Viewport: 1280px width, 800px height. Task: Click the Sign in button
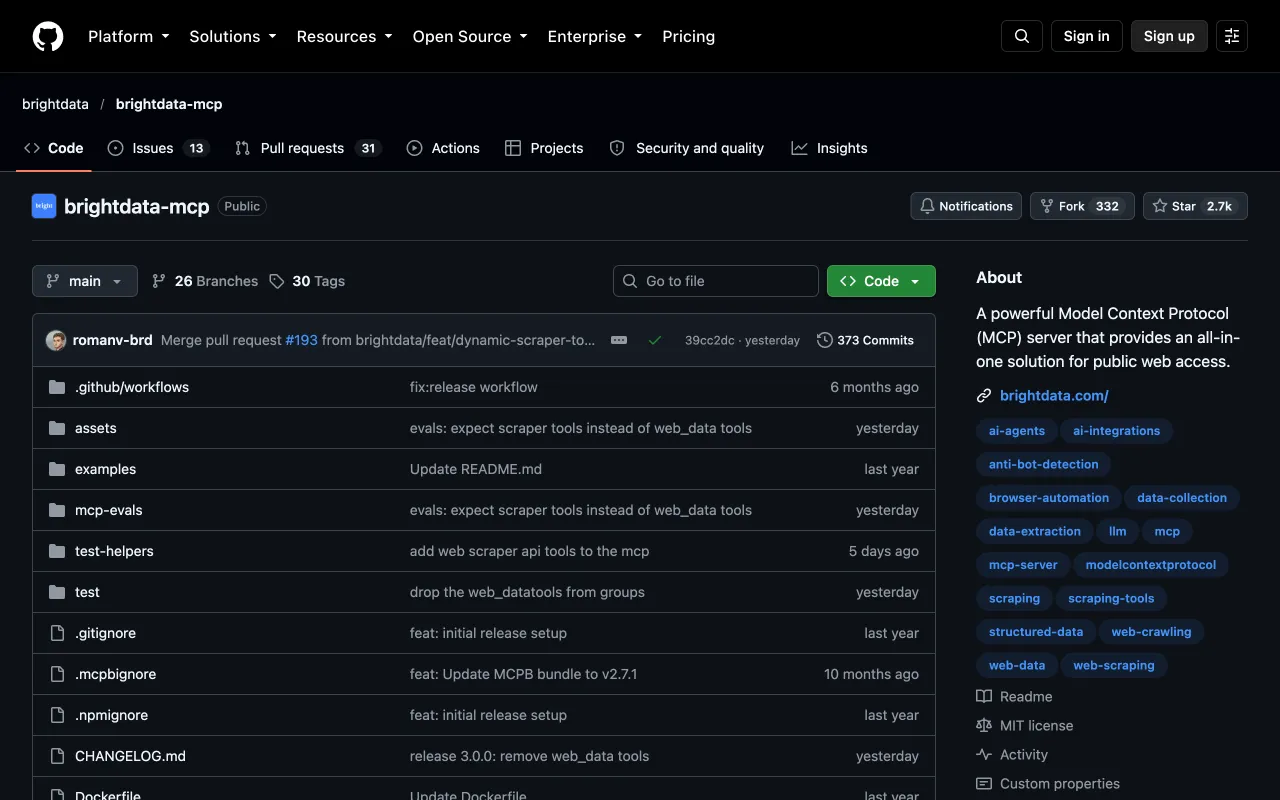(x=1087, y=36)
